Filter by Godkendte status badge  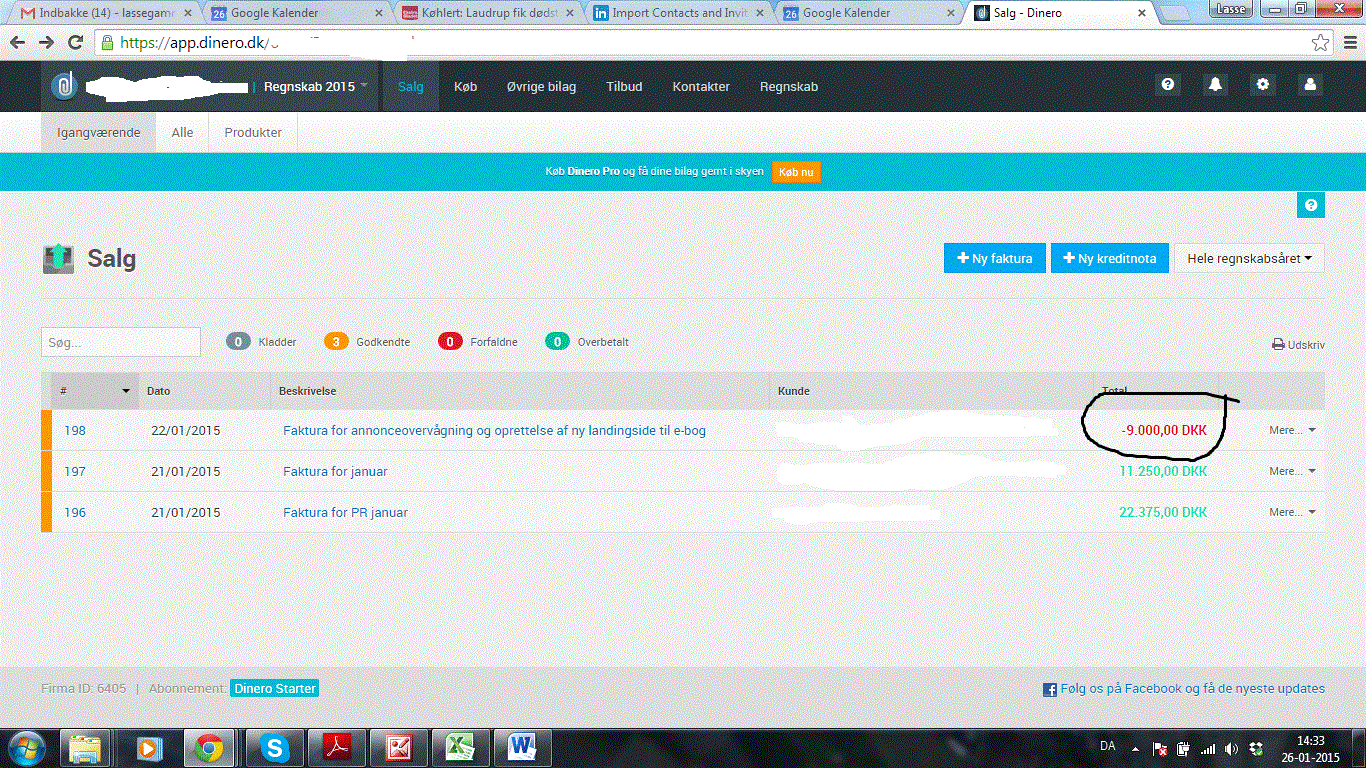coord(336,342)
